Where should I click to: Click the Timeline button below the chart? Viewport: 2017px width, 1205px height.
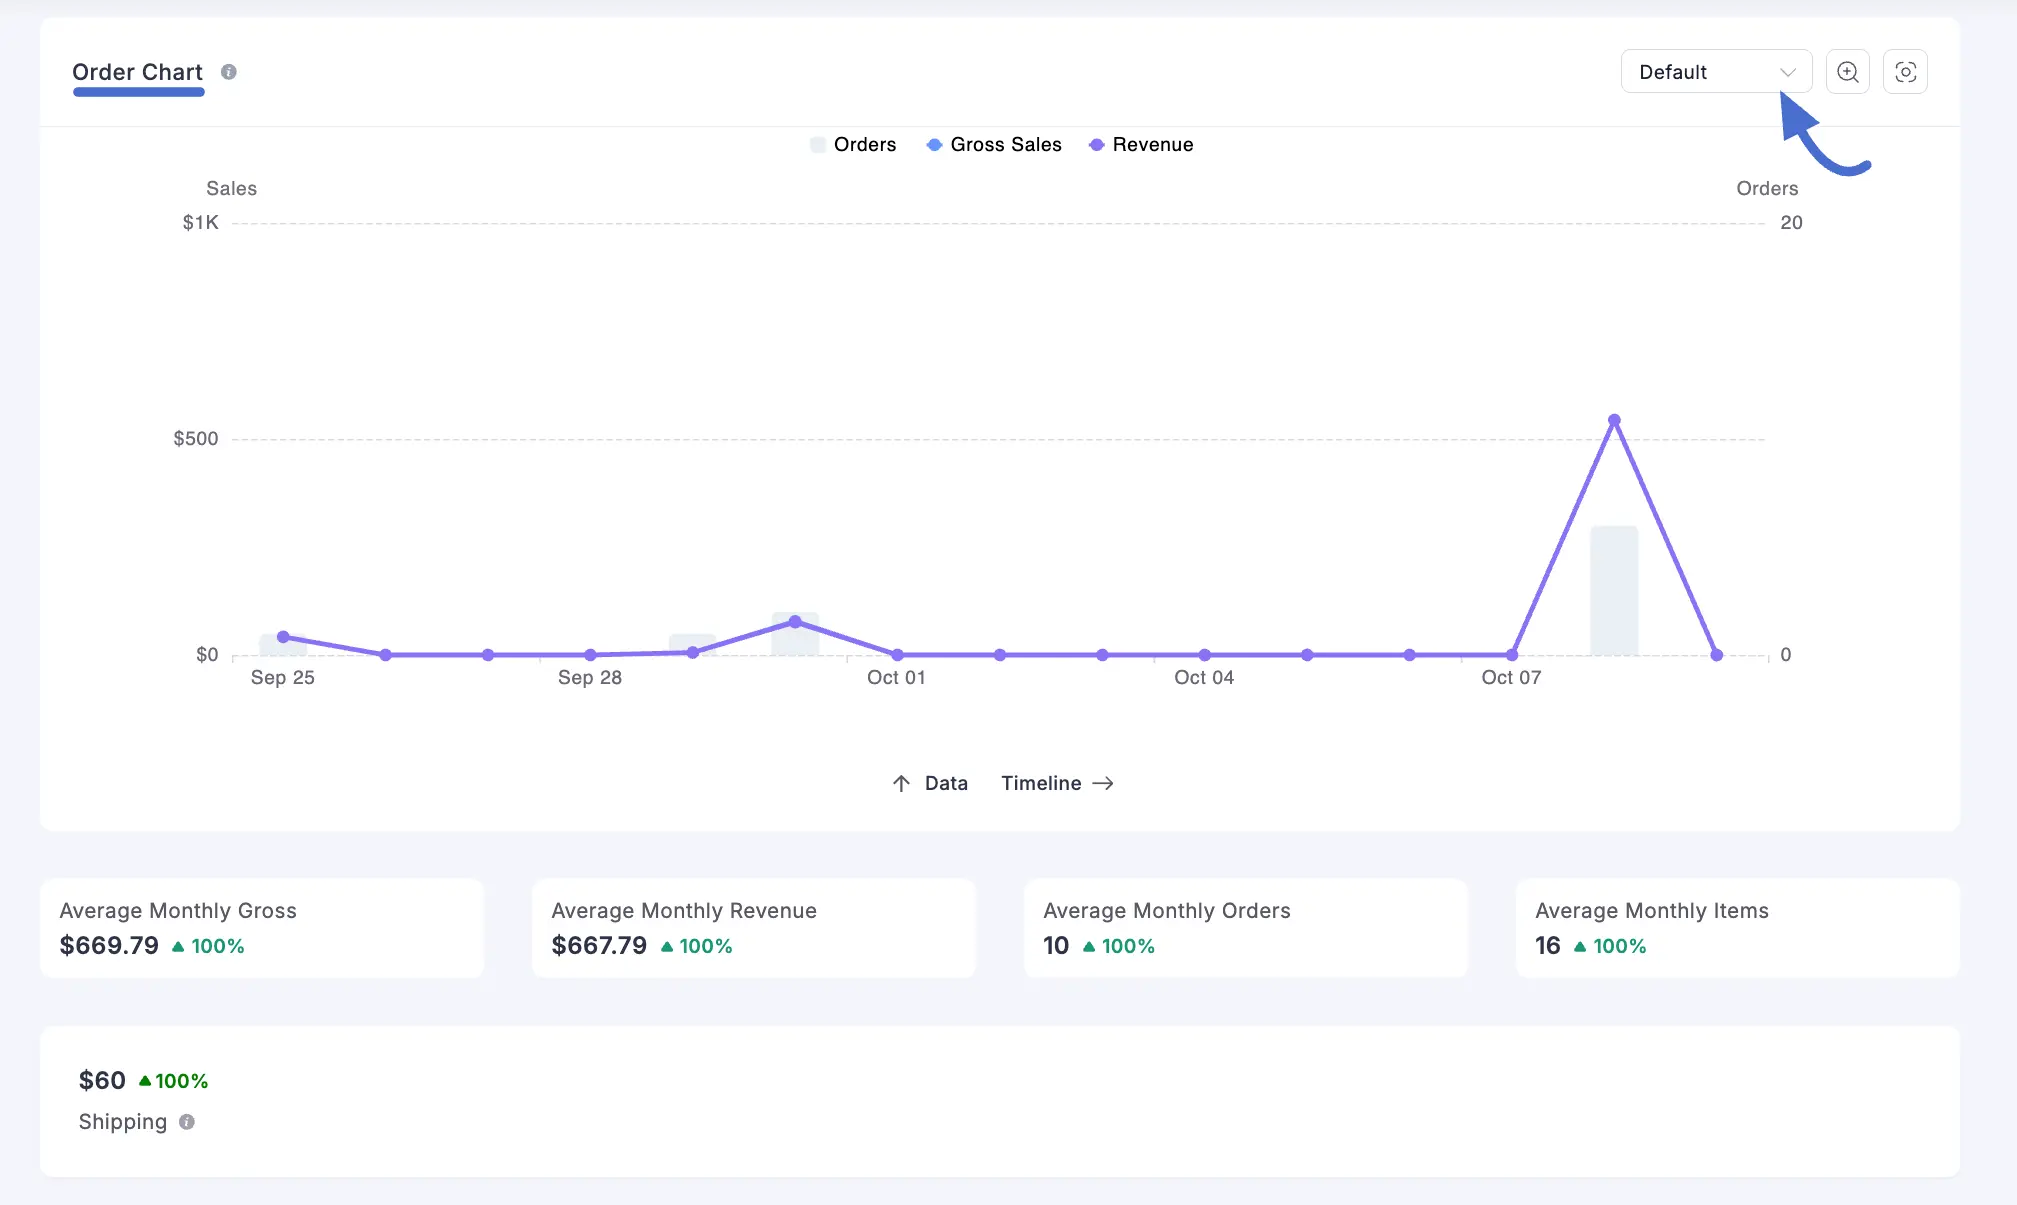pyautogui.click(x=1041, y=783)
